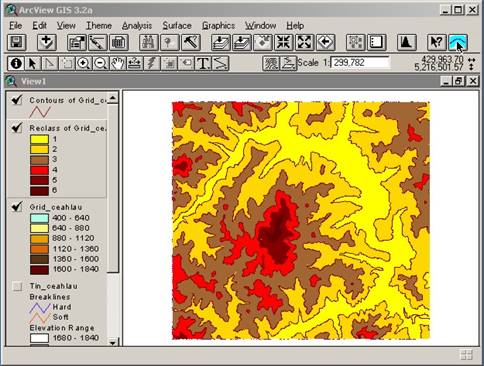
Task: Click the legend scrollbar down arrow
Action: click(x=113, y=342)
